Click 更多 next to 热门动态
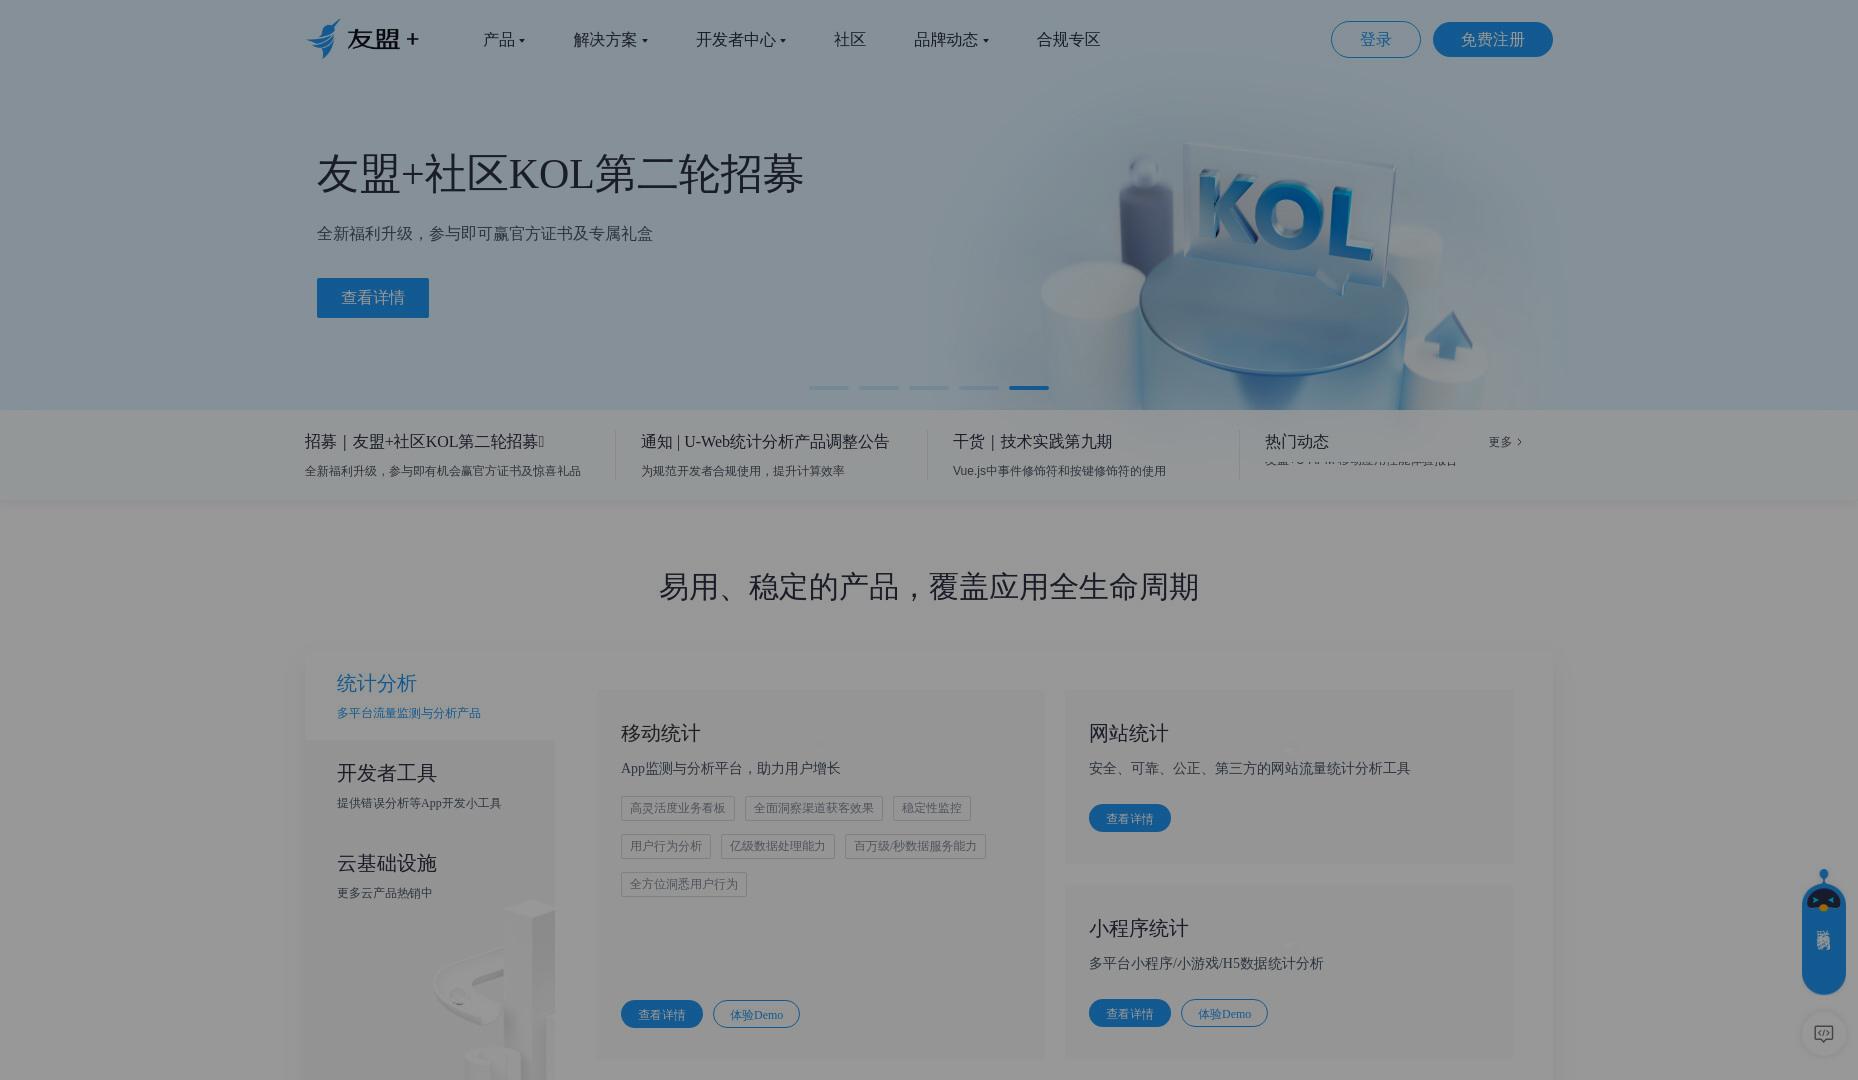This screenshot has width=1858, height=1080. [1505, 442]
